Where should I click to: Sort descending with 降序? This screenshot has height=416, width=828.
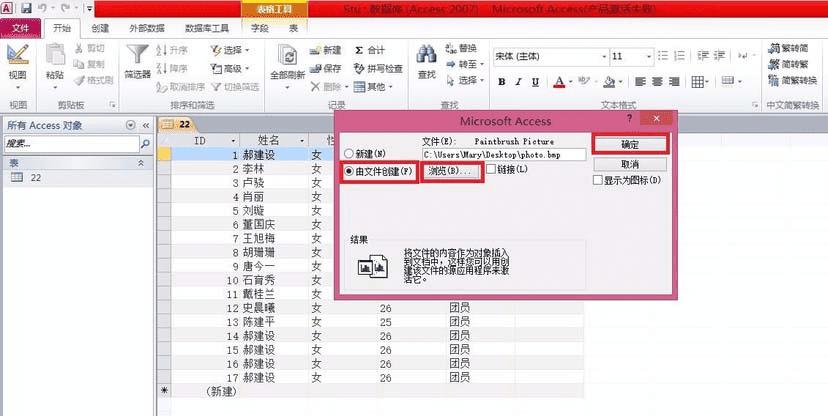click(172, 68)
